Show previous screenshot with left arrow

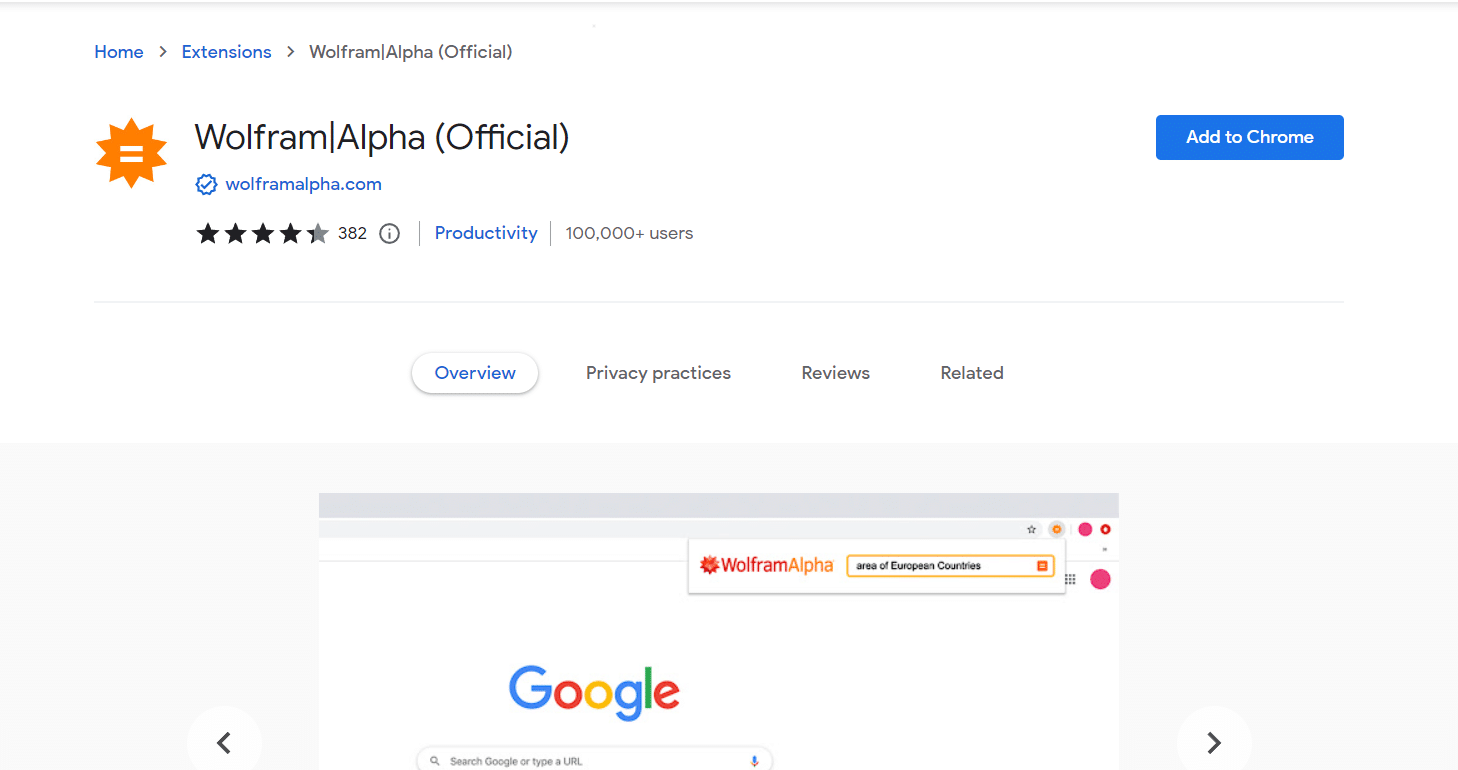tap(224, 742)
